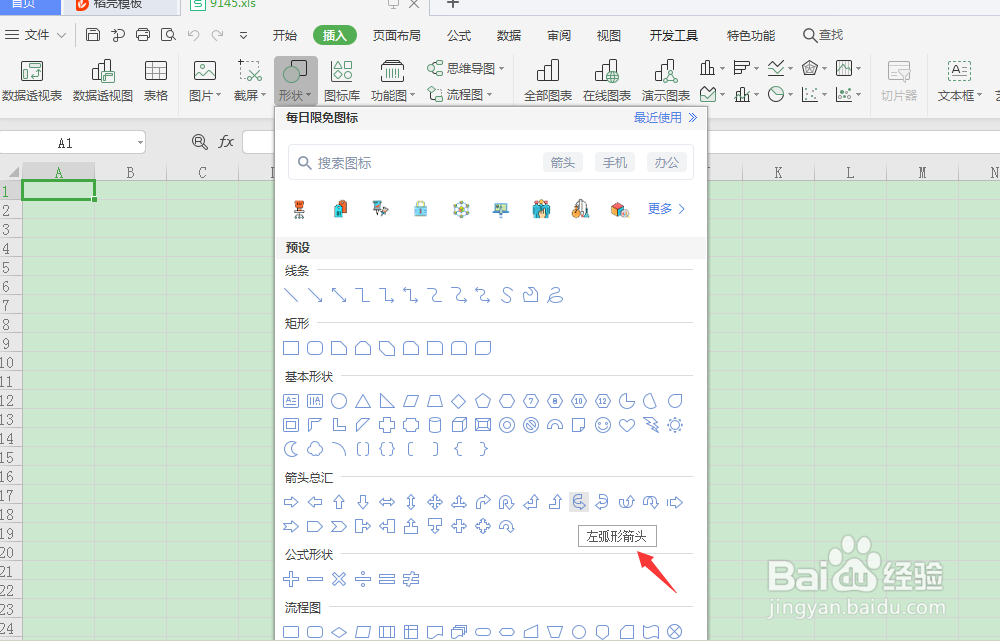This screenshot has height=642, width=1000.
Task: Click the fx insert function button
Action: pos(226,142)
